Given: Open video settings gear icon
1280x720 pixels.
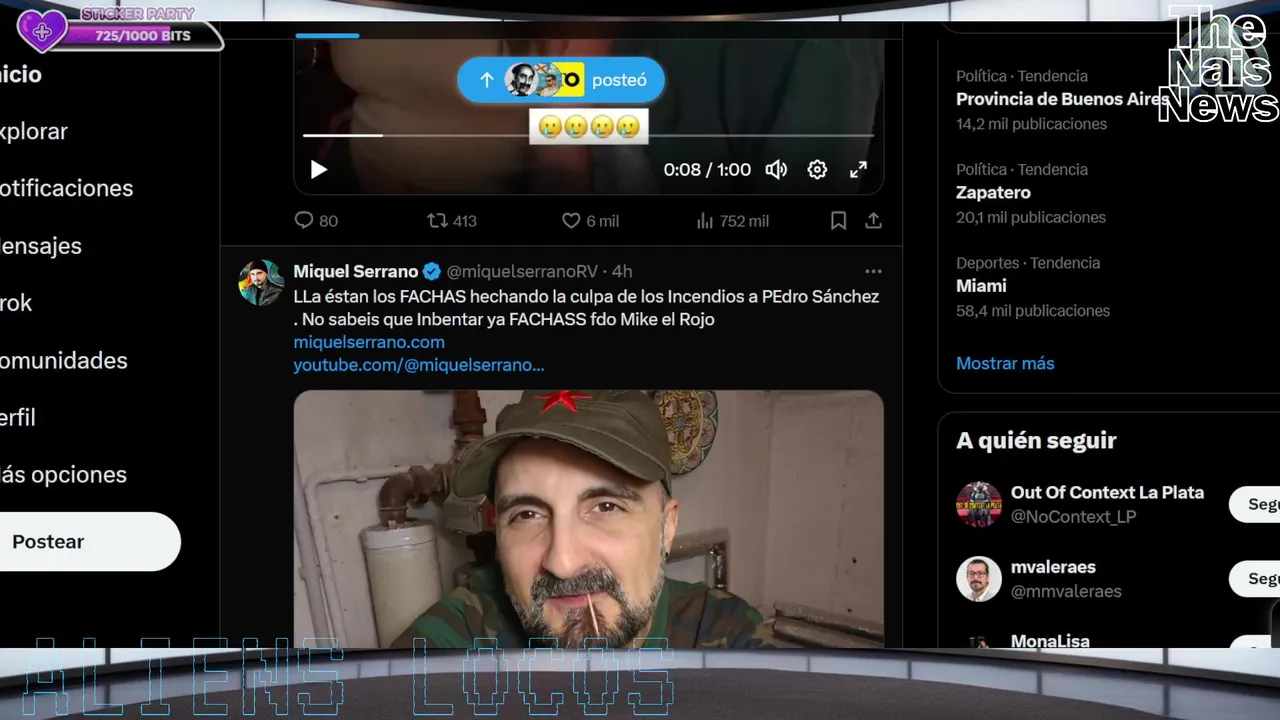Looking at the screenshot, I should pyautogui.click(x=817, y=170).
